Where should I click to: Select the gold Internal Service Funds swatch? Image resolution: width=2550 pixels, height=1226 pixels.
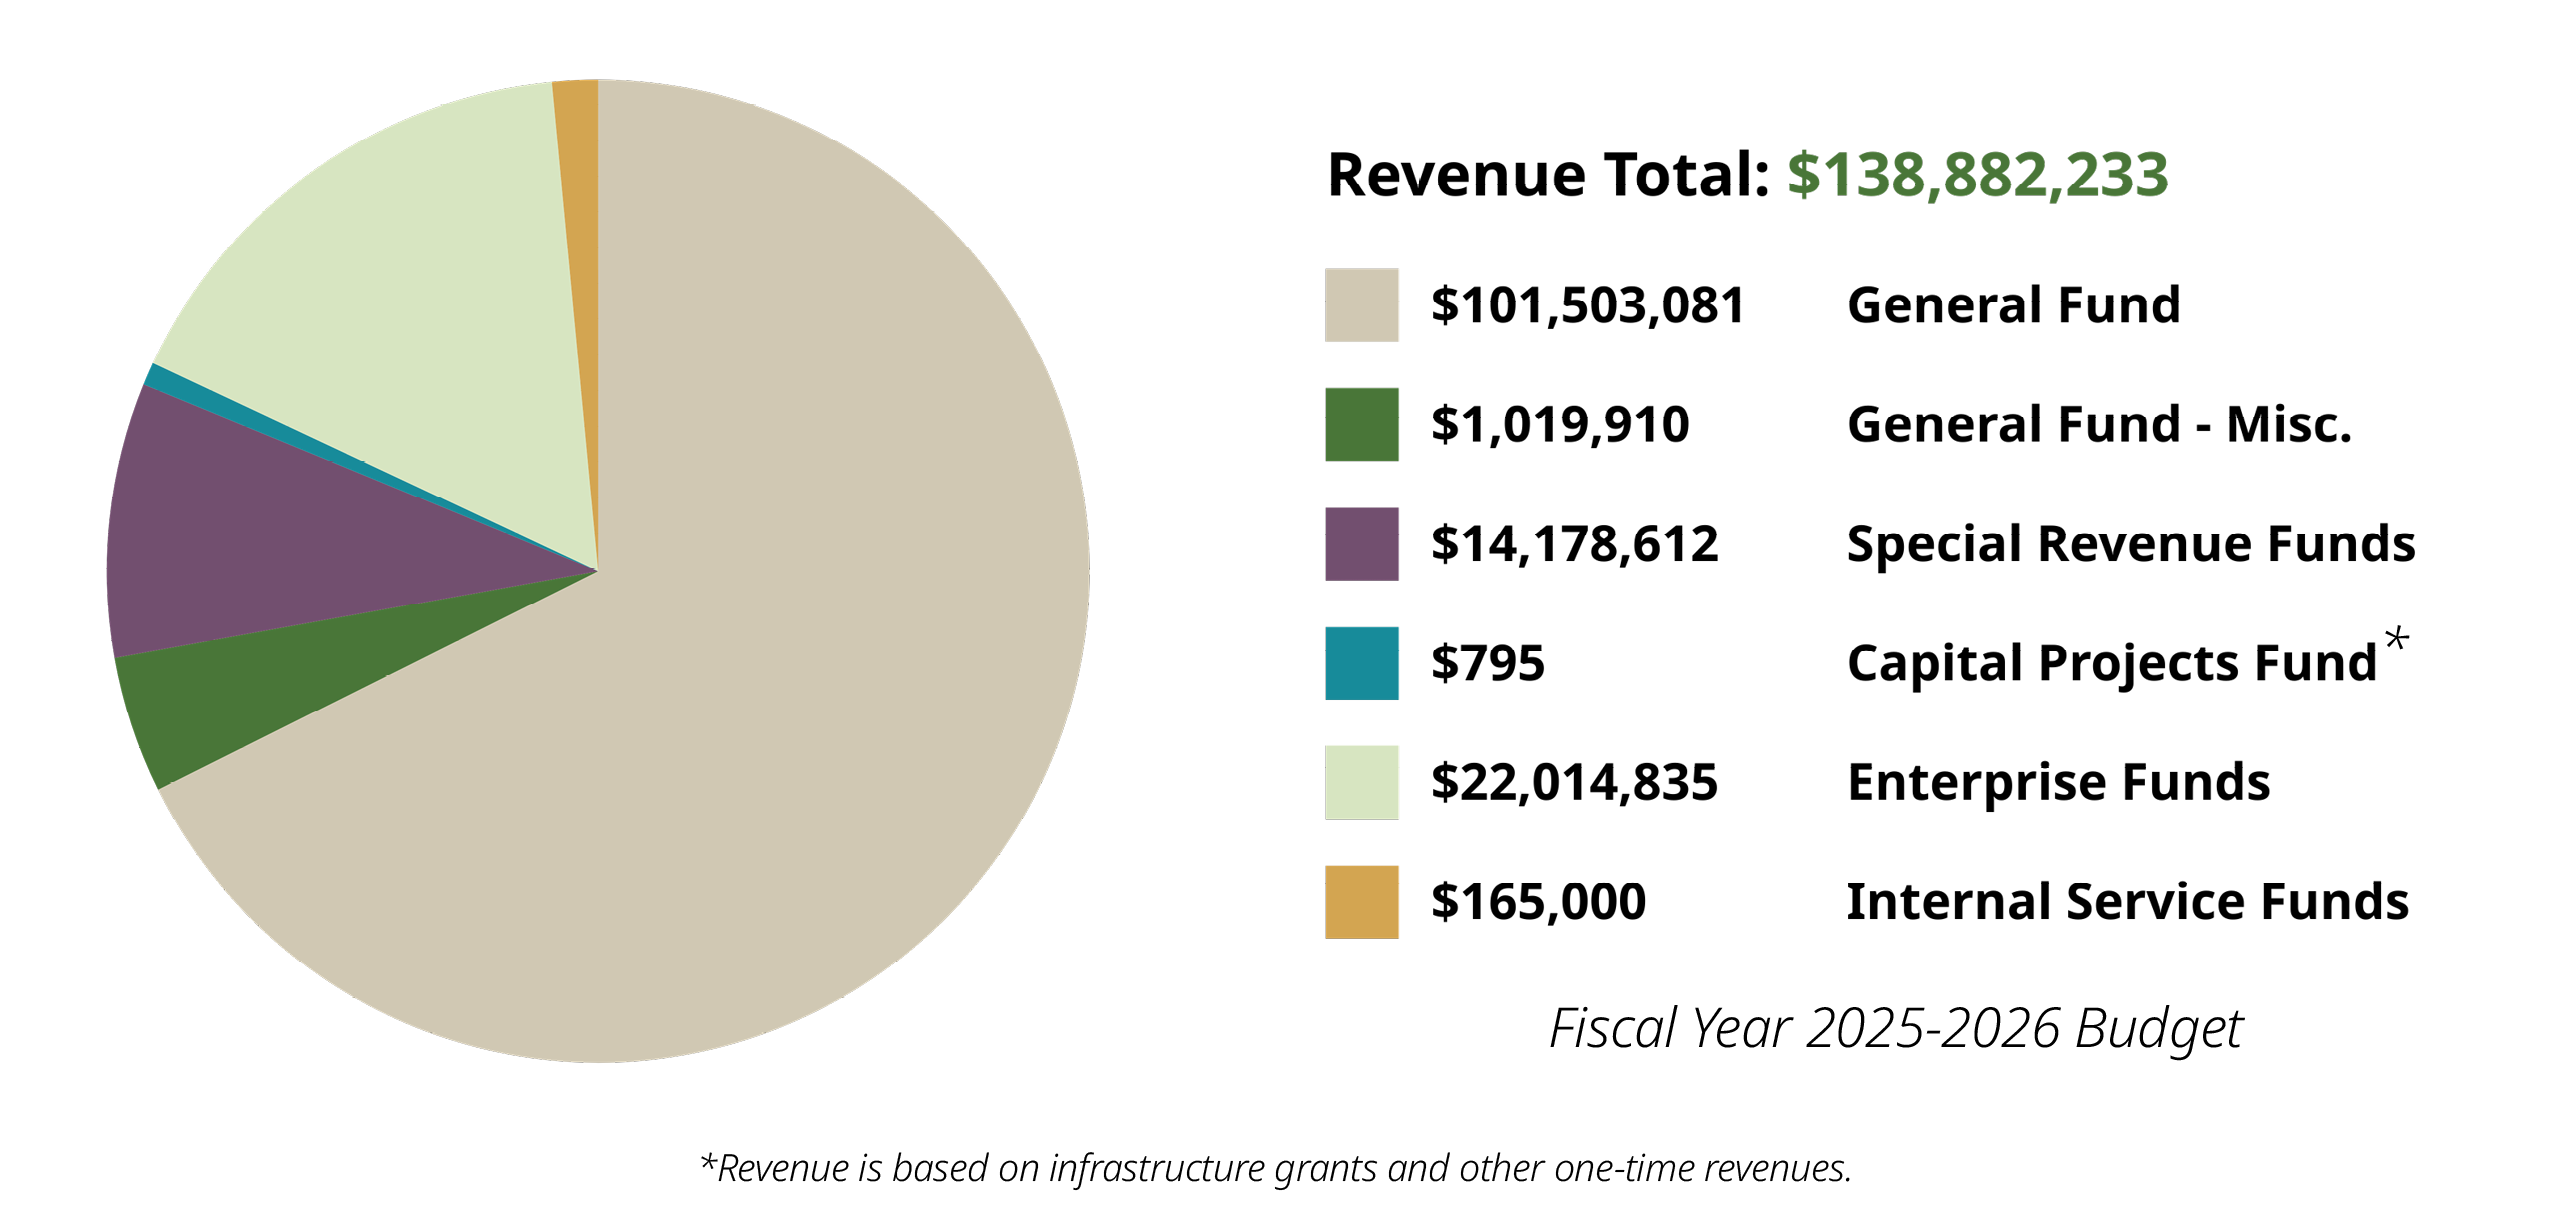coord(1360,903)
